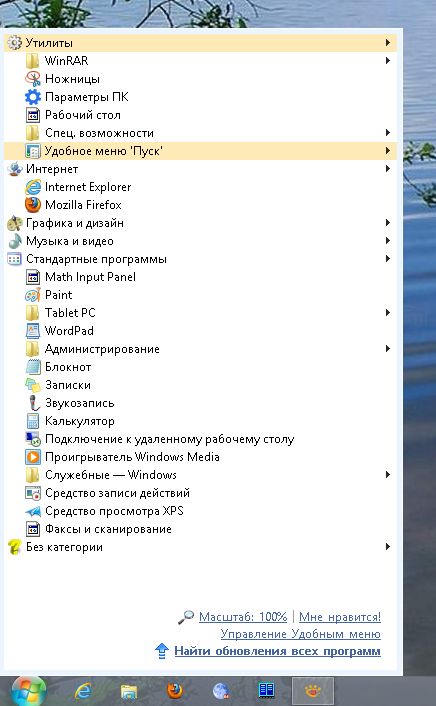Click the magnifier icon next to Масштаб
The width and height of the screenshot is (436, 706).
coord(186,617)
